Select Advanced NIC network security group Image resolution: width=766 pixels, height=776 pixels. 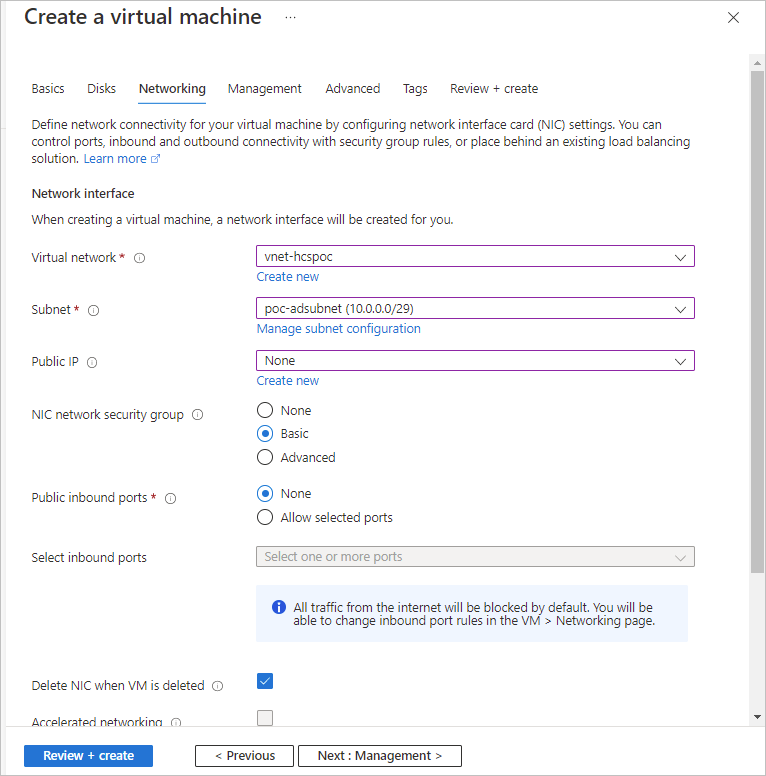pyautogui.click(x=265, y=457)
